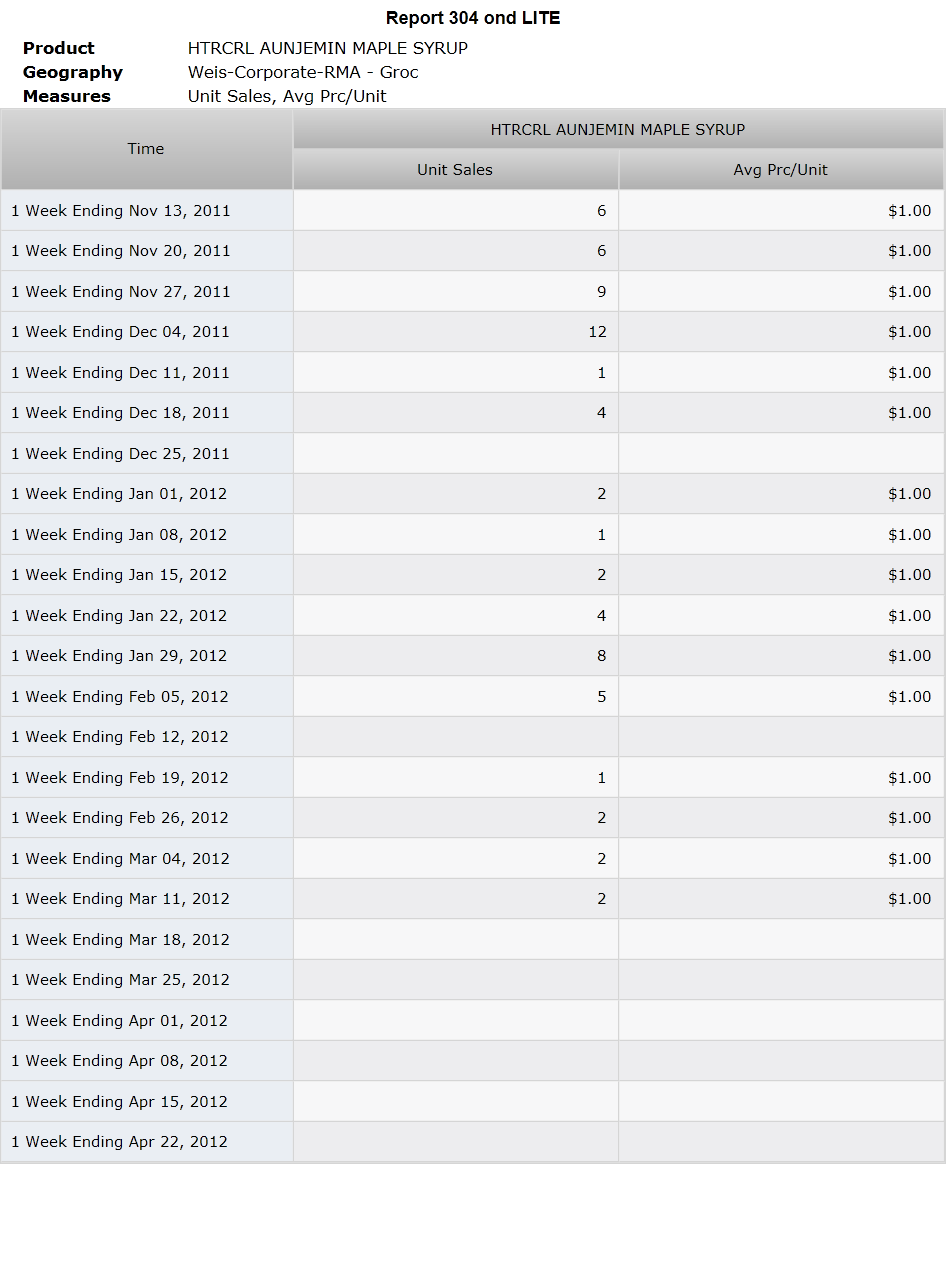946x1284 pixels.
Task: Click the Weis-Corporate-RMA - Groc geography value
Action: click(x=303, y=72)
